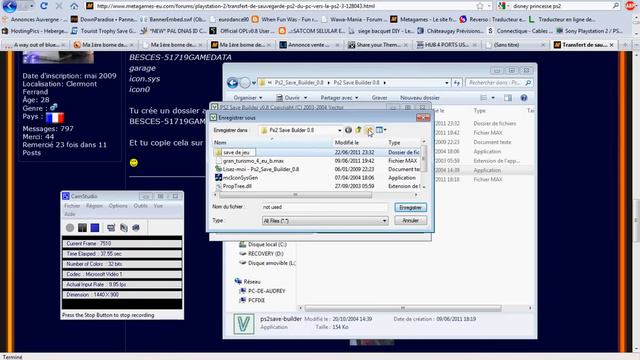Toggle the Explorer preview pane icon
The image size is (640, 360).
click(508, 98)
